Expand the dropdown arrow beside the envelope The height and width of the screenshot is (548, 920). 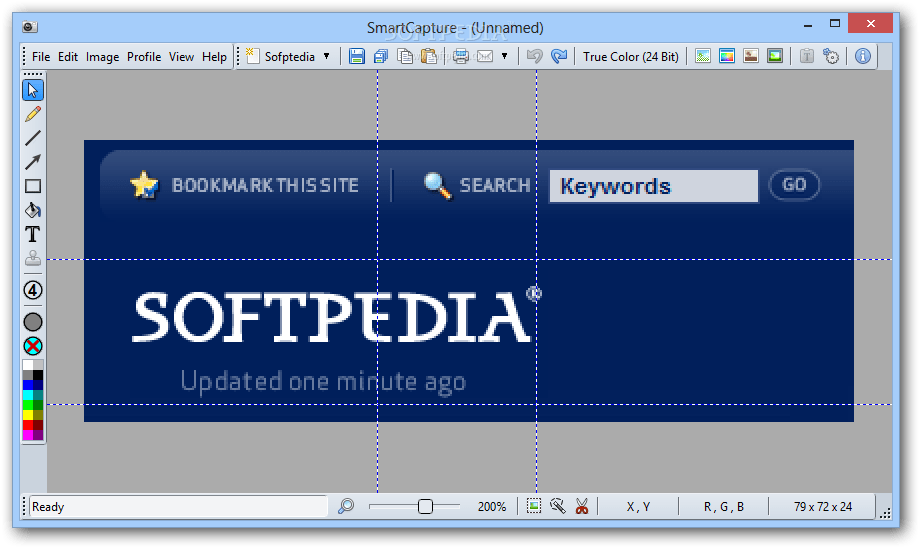pos(505,56)
